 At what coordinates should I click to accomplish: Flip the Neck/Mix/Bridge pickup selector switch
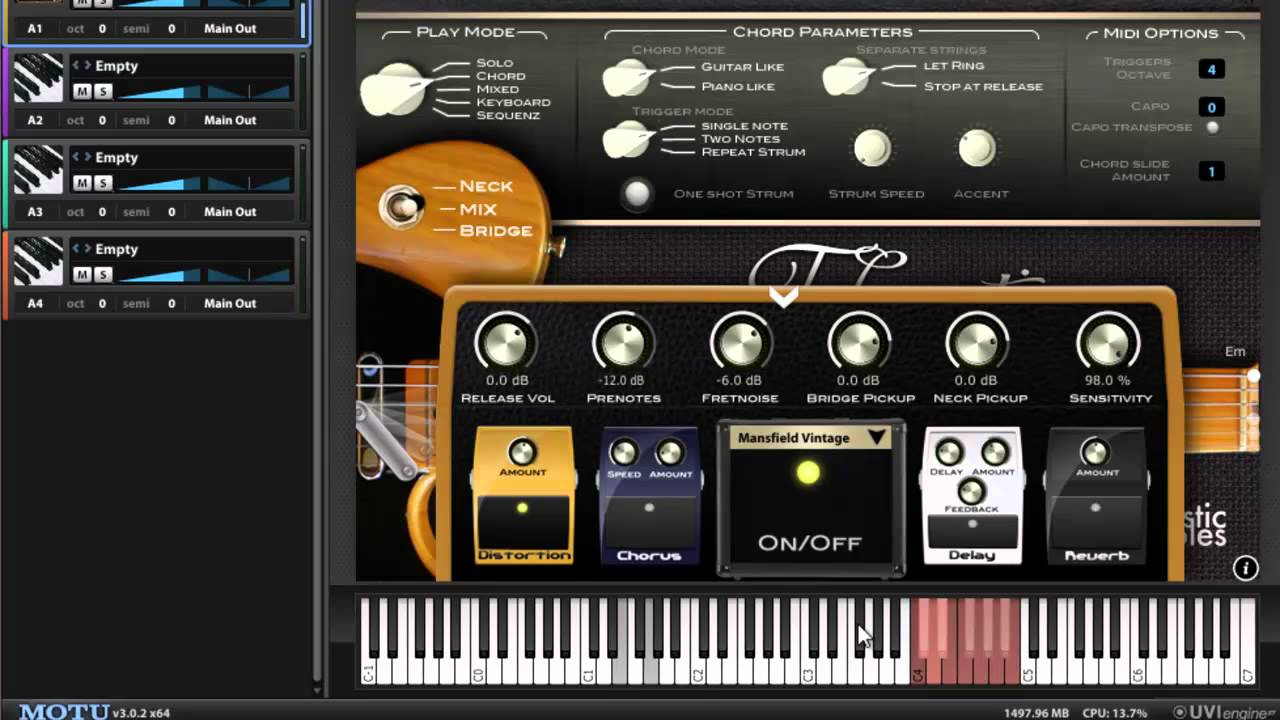pyautogui.click(x=400, y=206)
